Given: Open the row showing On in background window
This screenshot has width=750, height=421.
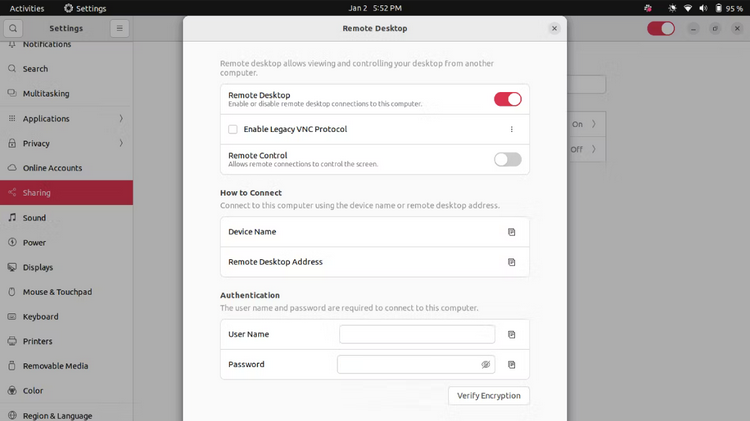Looking at the screenshot, I should (x=586, y=124).
